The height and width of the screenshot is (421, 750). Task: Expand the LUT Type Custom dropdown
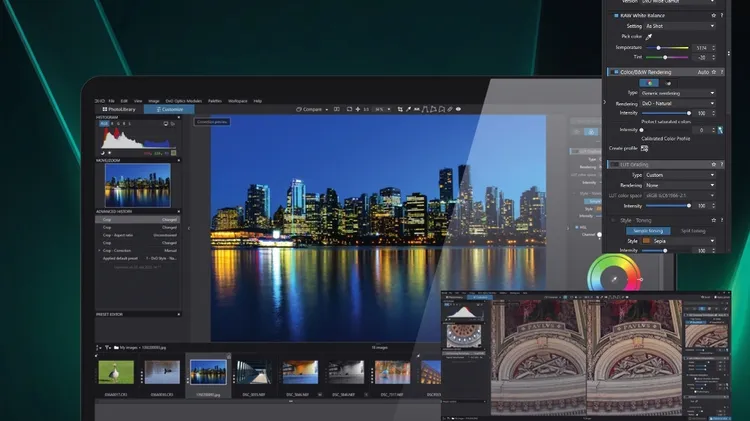click(677, 175)
